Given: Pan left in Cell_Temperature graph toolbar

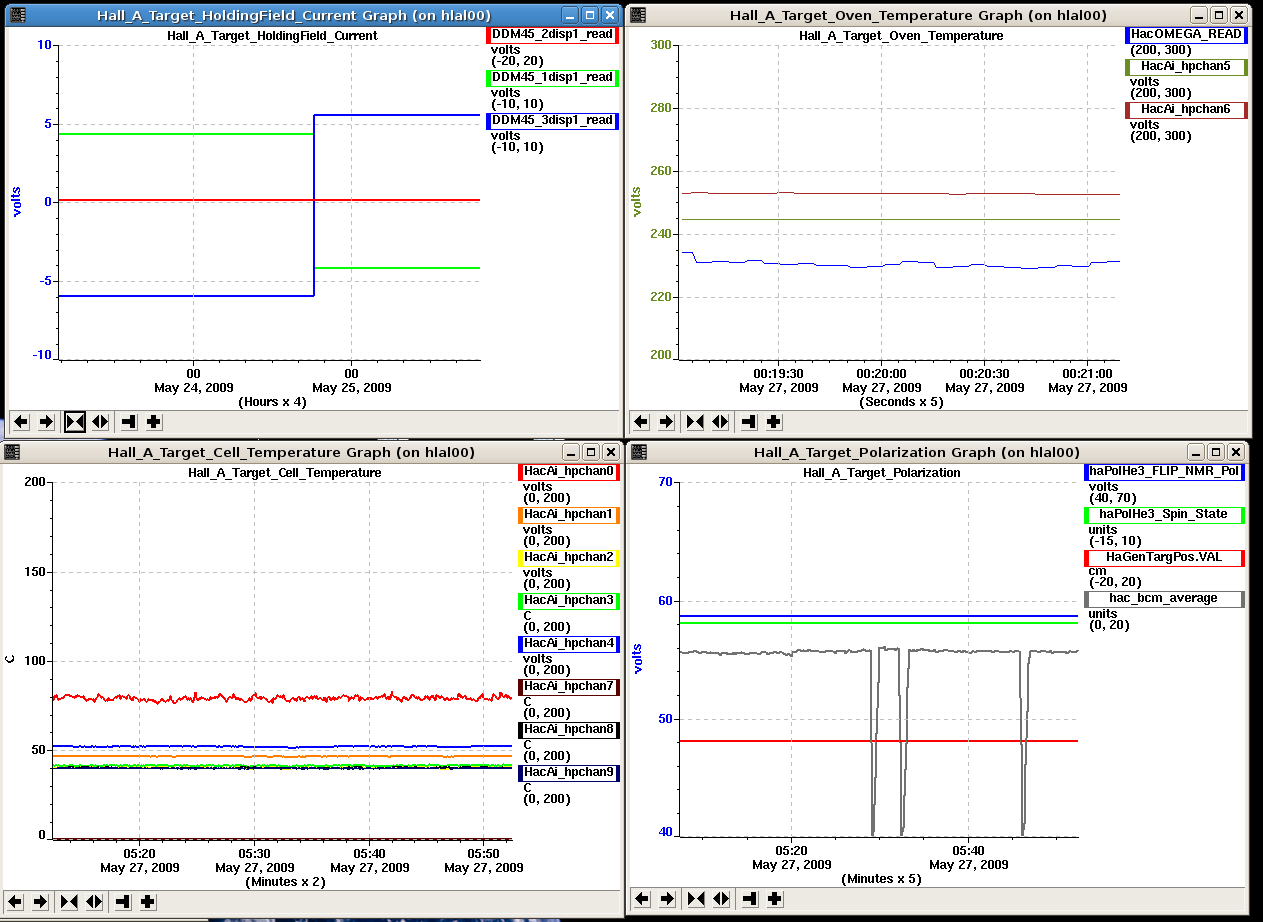Looking at the screenshot, I should tap(16, 901).
